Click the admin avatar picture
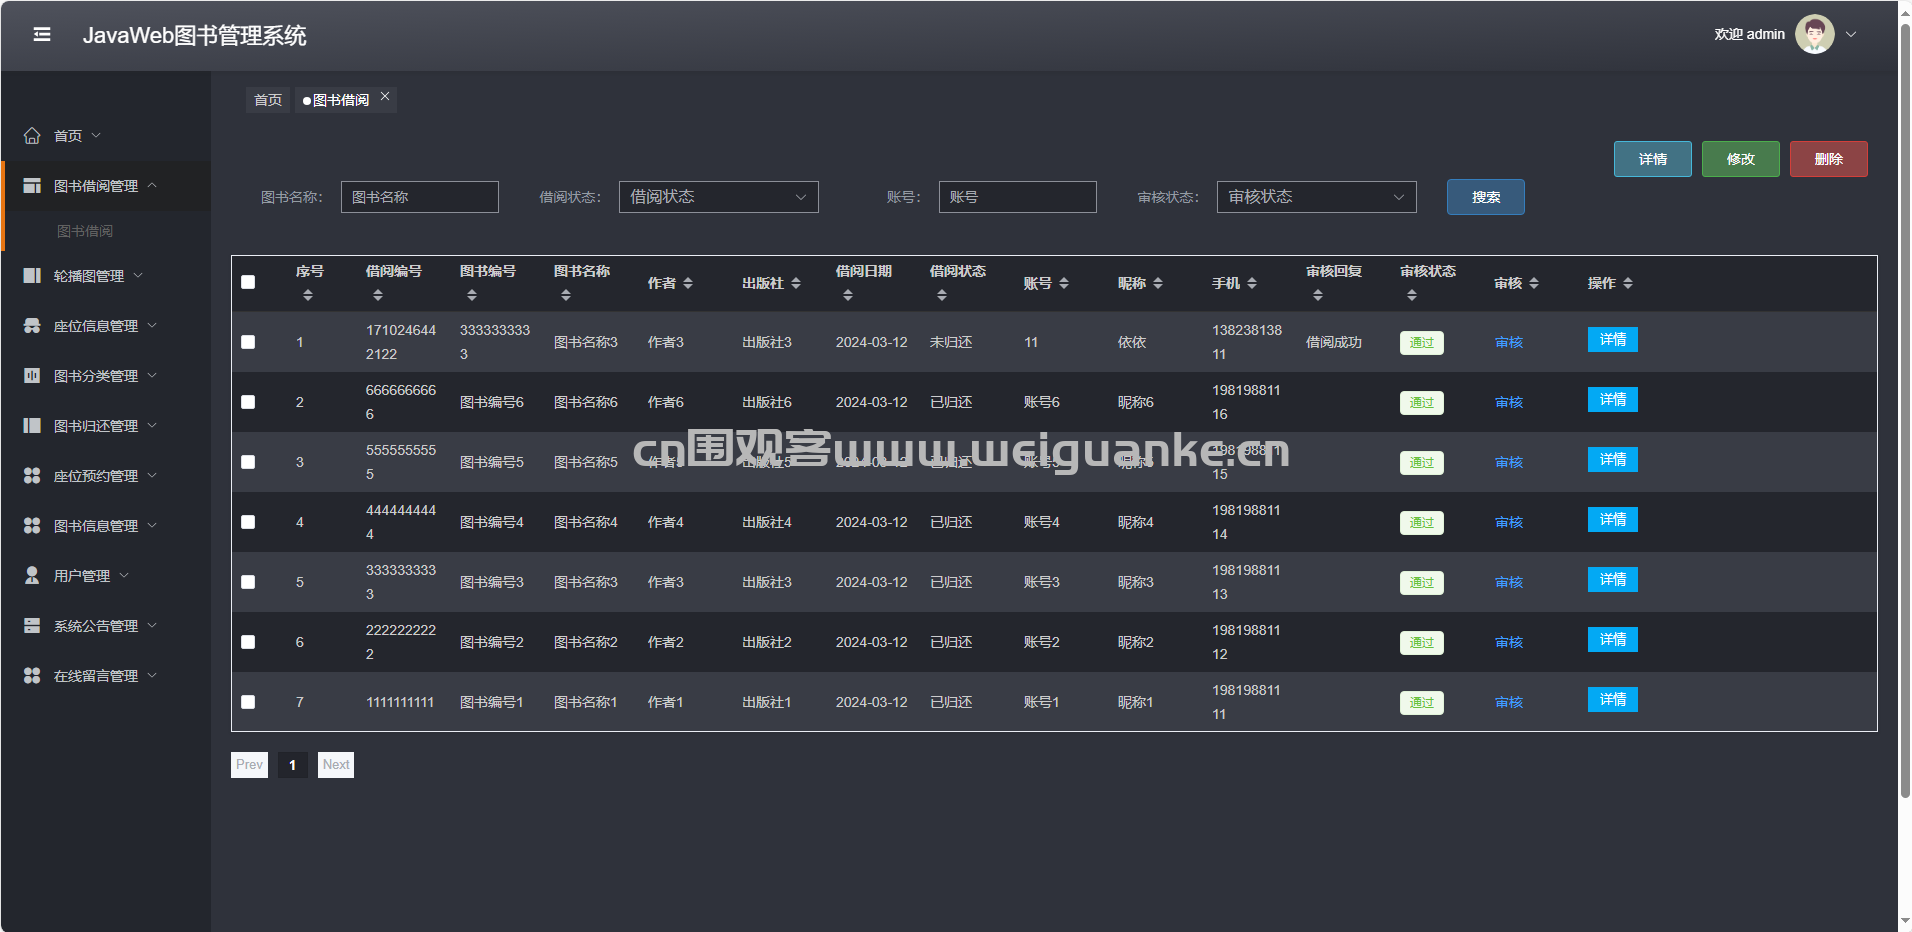This screenshot has height=932, width=1912. (x=1814, y=34)
